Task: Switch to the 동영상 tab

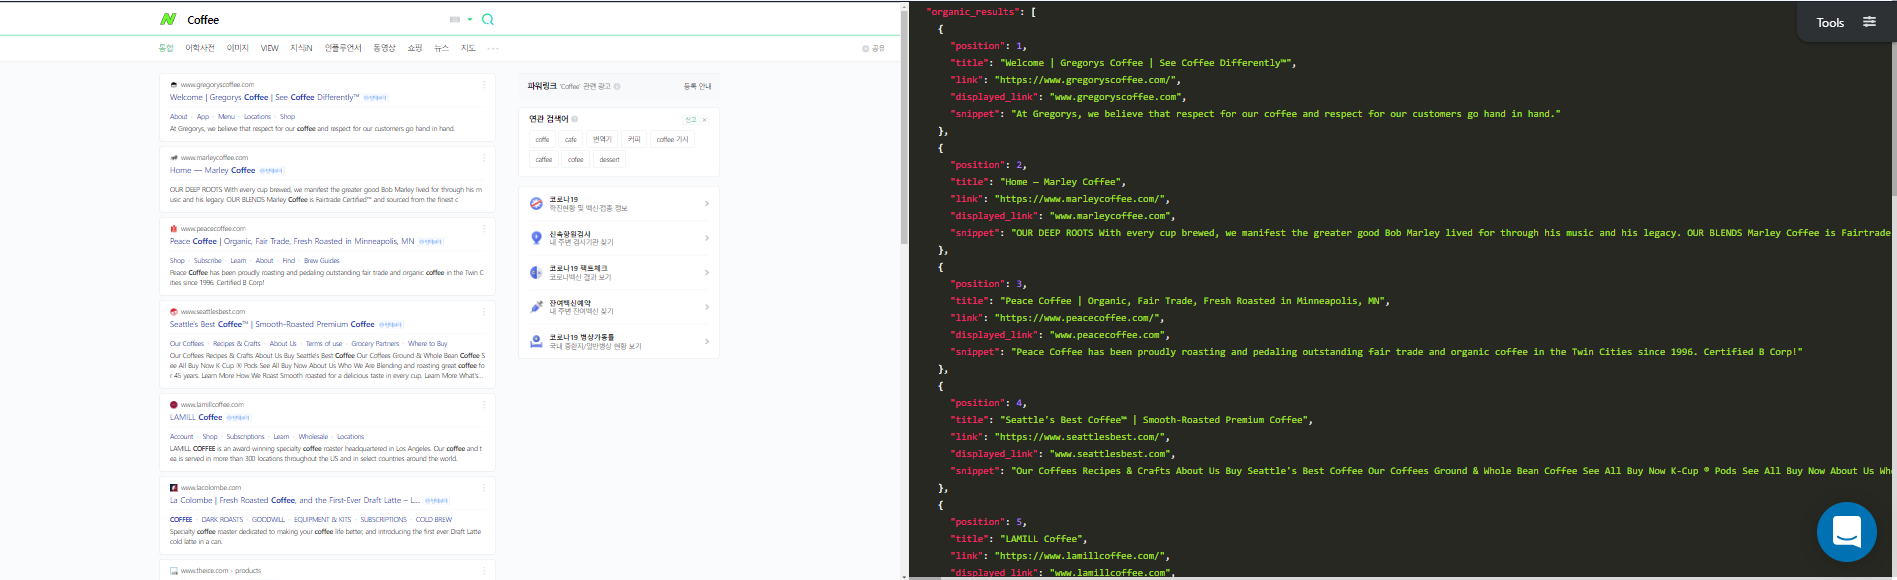Action: [385, 48]
